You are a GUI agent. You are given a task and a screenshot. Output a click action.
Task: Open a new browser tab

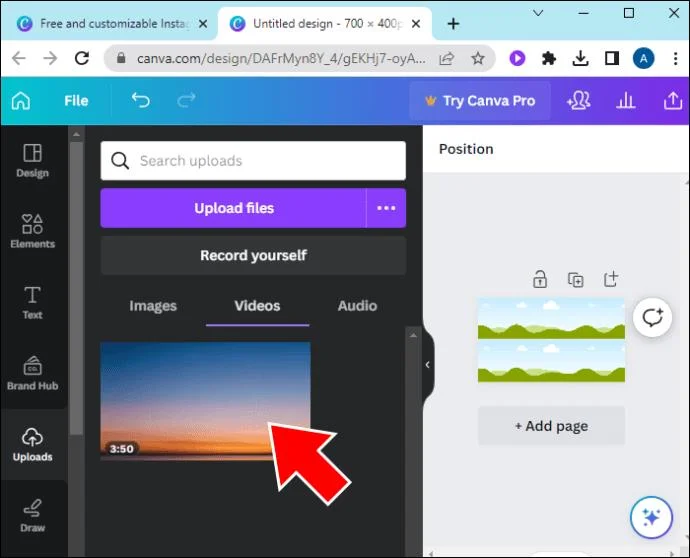click(453, 24)
